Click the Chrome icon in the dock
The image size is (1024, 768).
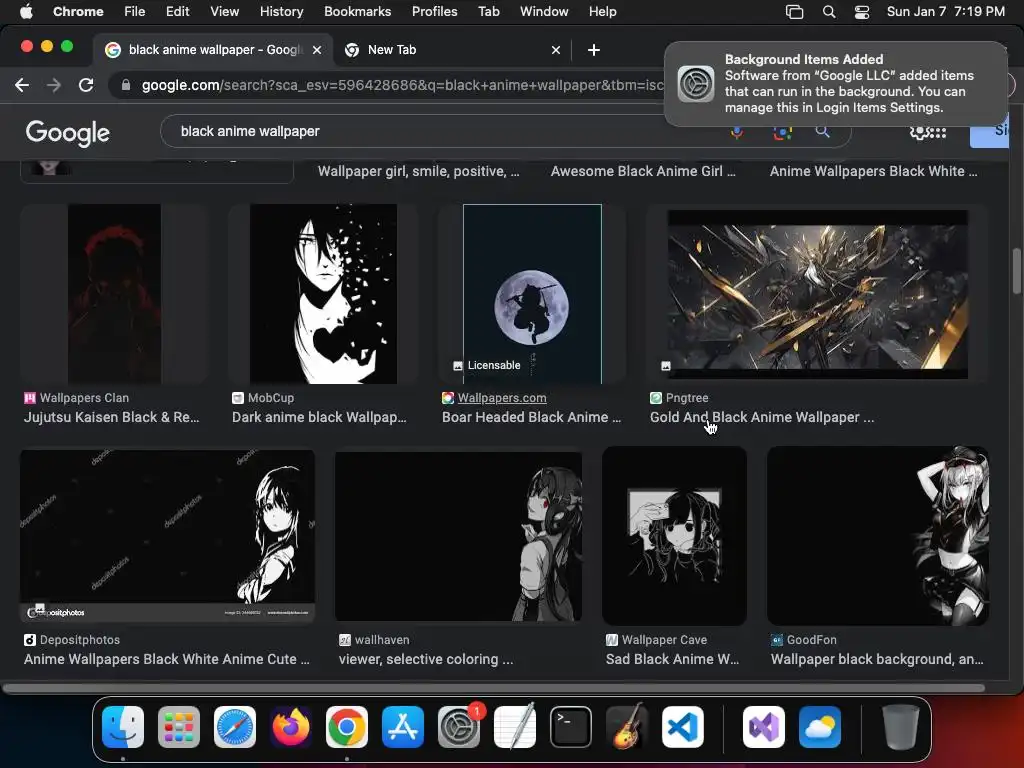tap(347, 727)
